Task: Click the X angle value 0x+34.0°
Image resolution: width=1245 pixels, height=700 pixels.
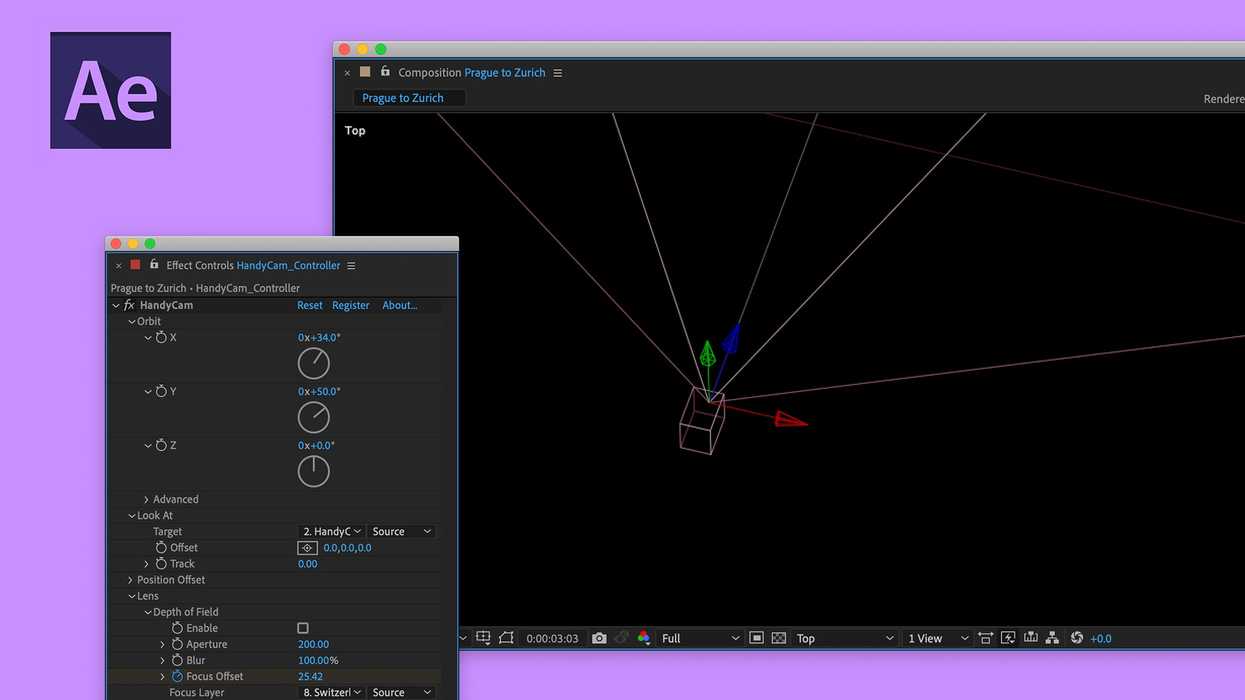Action: point(319,337)
